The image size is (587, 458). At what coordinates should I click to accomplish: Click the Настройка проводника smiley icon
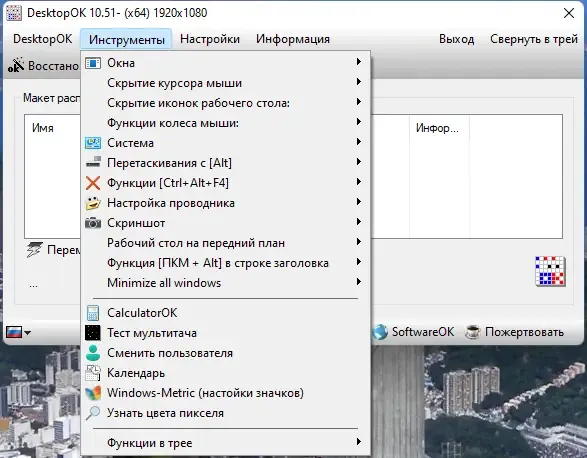point(93,203)
